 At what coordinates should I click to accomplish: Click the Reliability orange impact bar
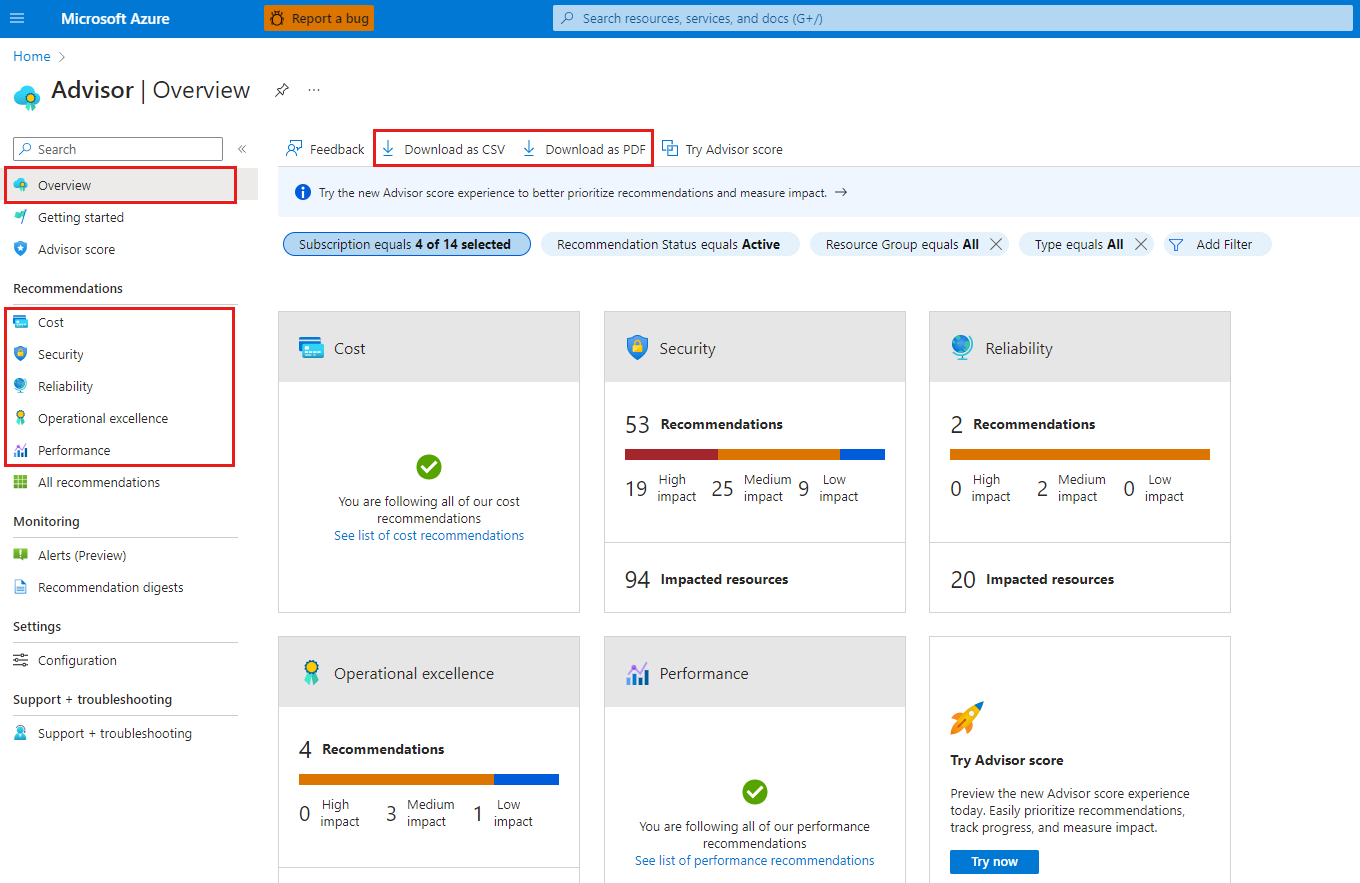(x=1080, y=454)
